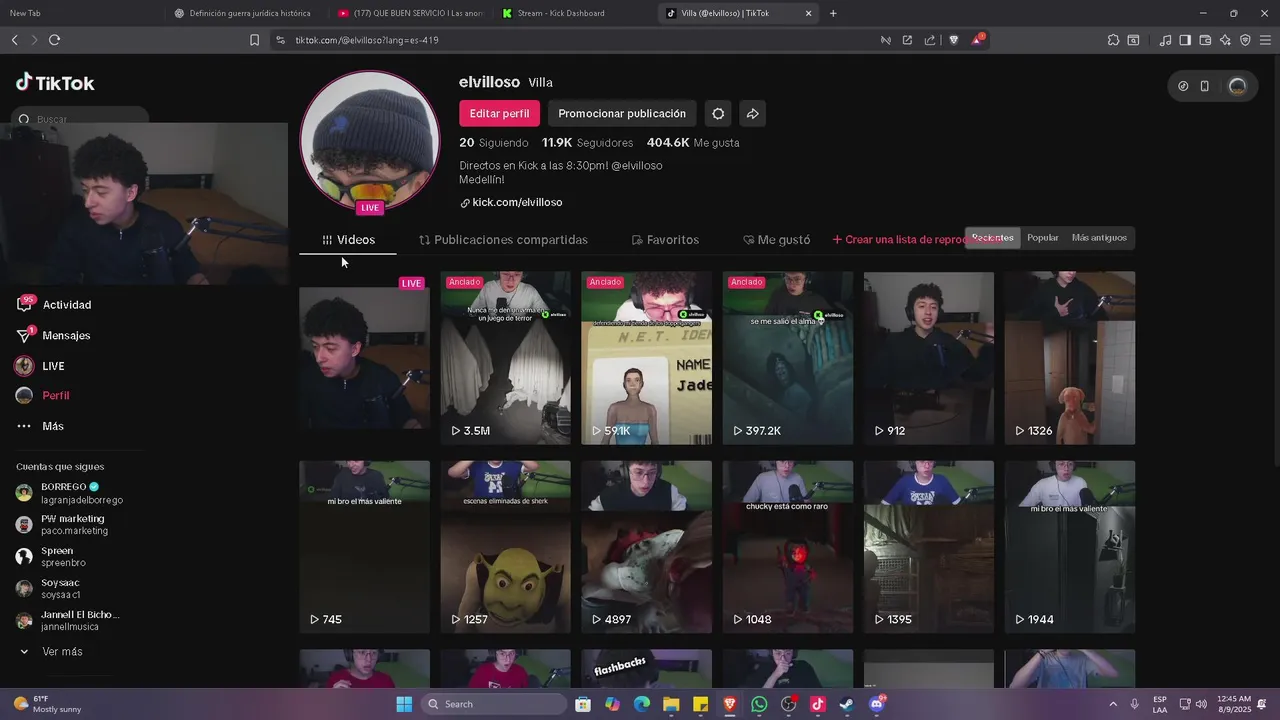Switch to the Definición guerra jurídica browser tab
Image resolution: width=1280 pixels, height=720 pixels.
(248, 13)
